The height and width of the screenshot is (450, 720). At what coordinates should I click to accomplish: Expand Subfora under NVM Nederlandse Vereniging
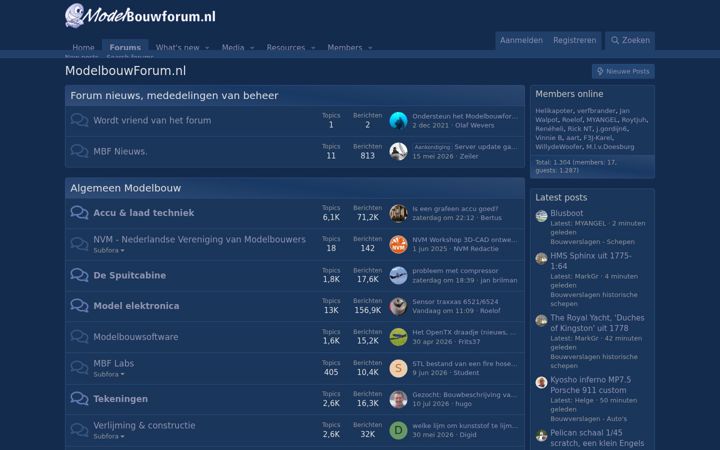click(x=109, y=251)
